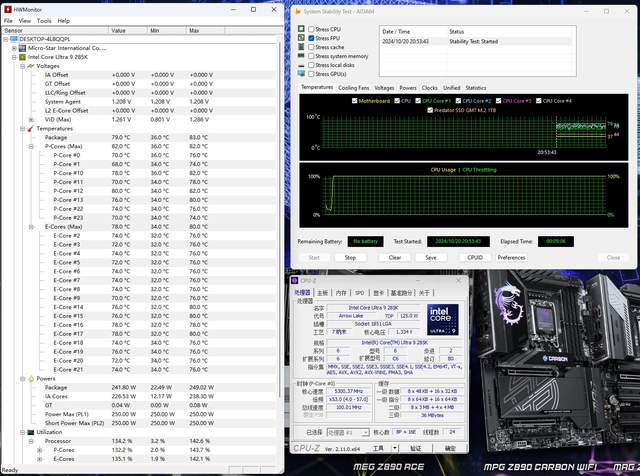Enable the Stress system memory checkbox
Image resolution: width=640 pixels, height=476 pixels.
click(311, 56)
